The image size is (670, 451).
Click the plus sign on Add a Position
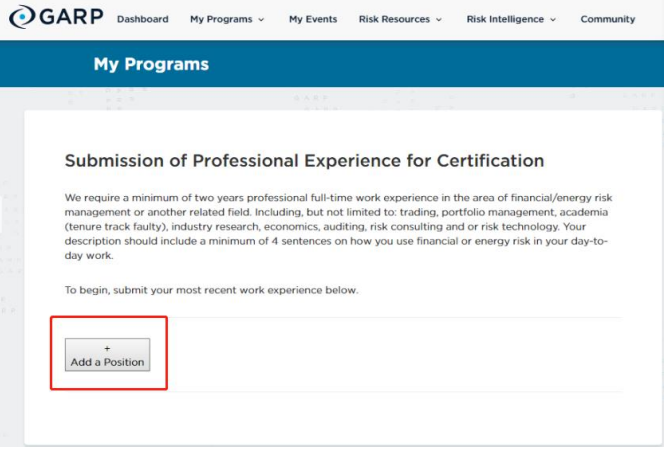(x=107, y=349)
